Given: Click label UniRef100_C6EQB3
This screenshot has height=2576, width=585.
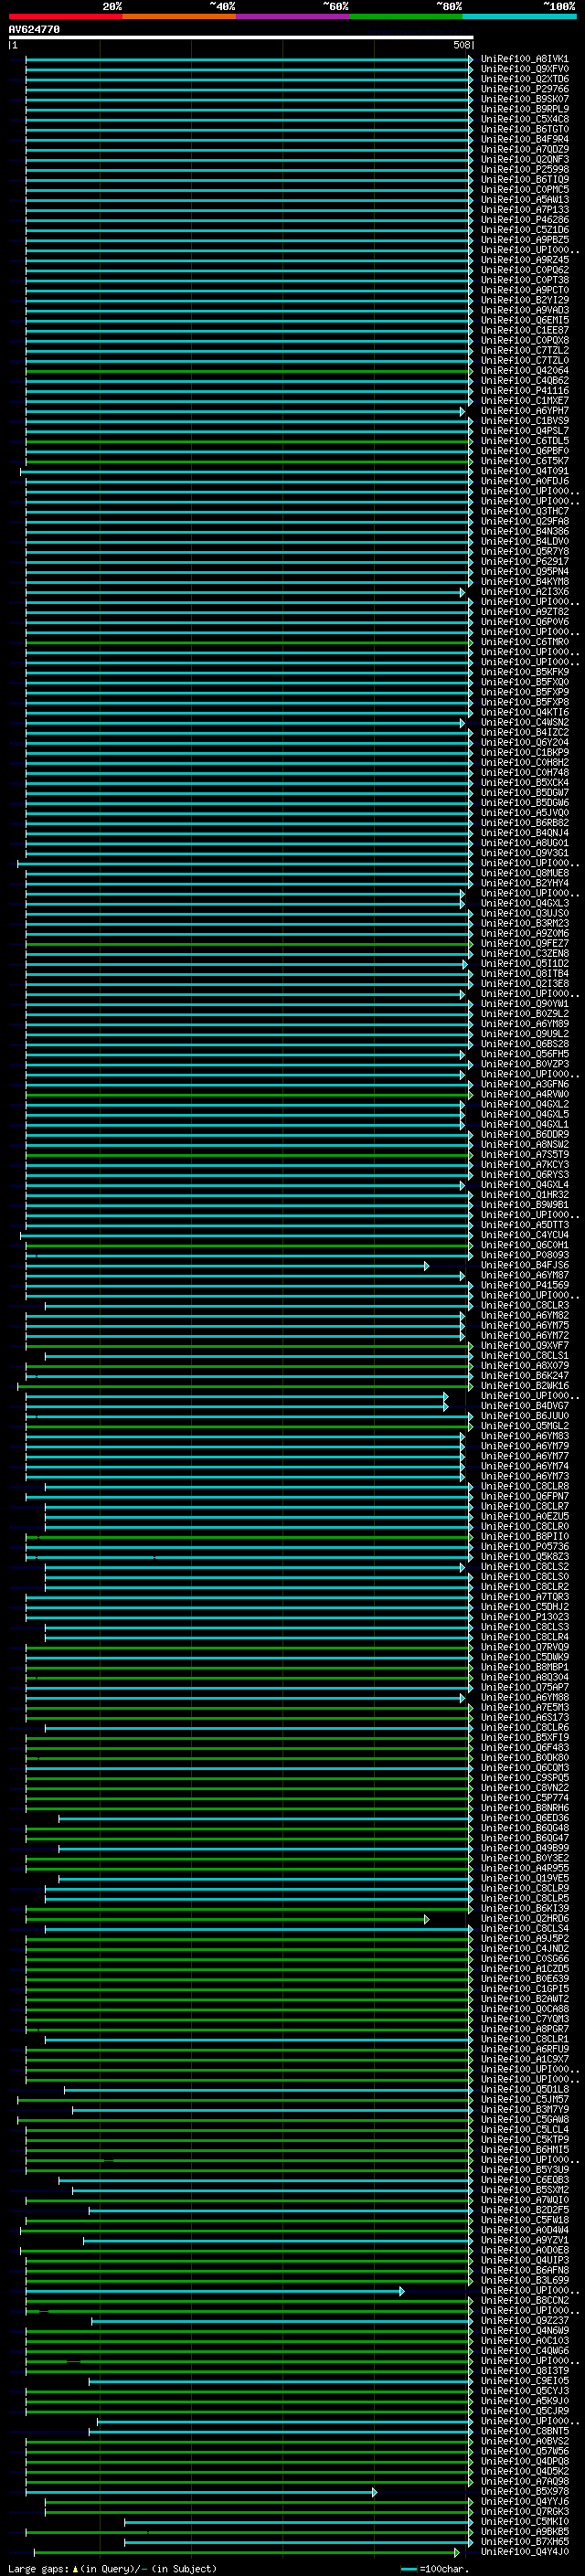Looking at the screenshot, I should (x=524, y=2180).
